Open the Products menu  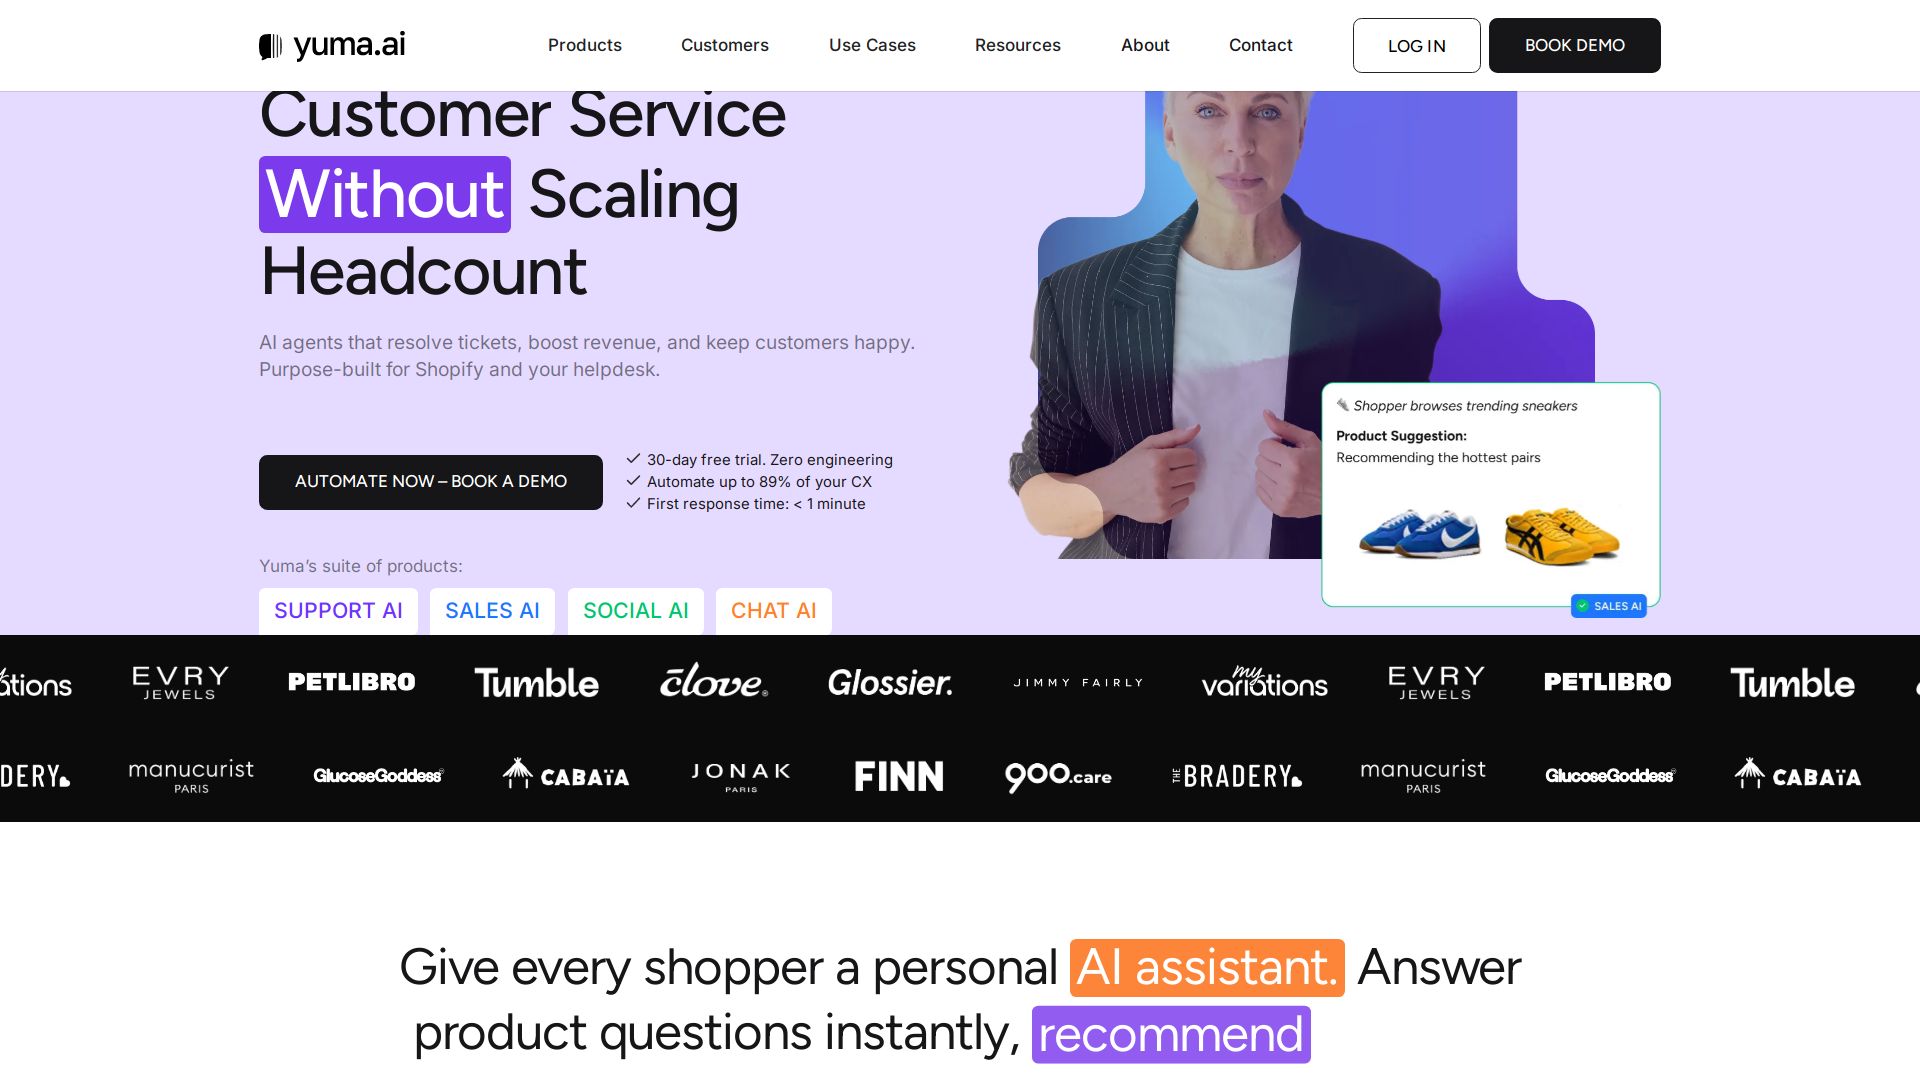585,45
